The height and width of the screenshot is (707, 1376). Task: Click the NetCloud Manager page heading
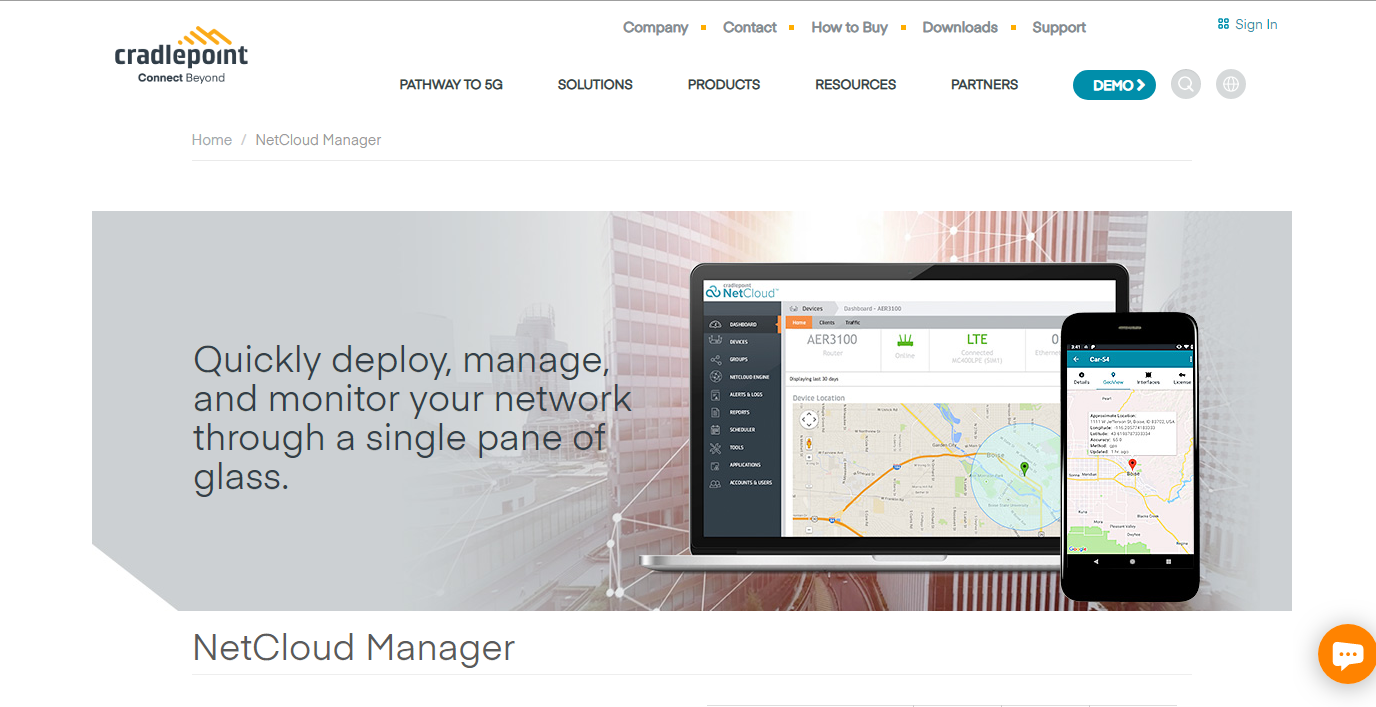point(354,648)
